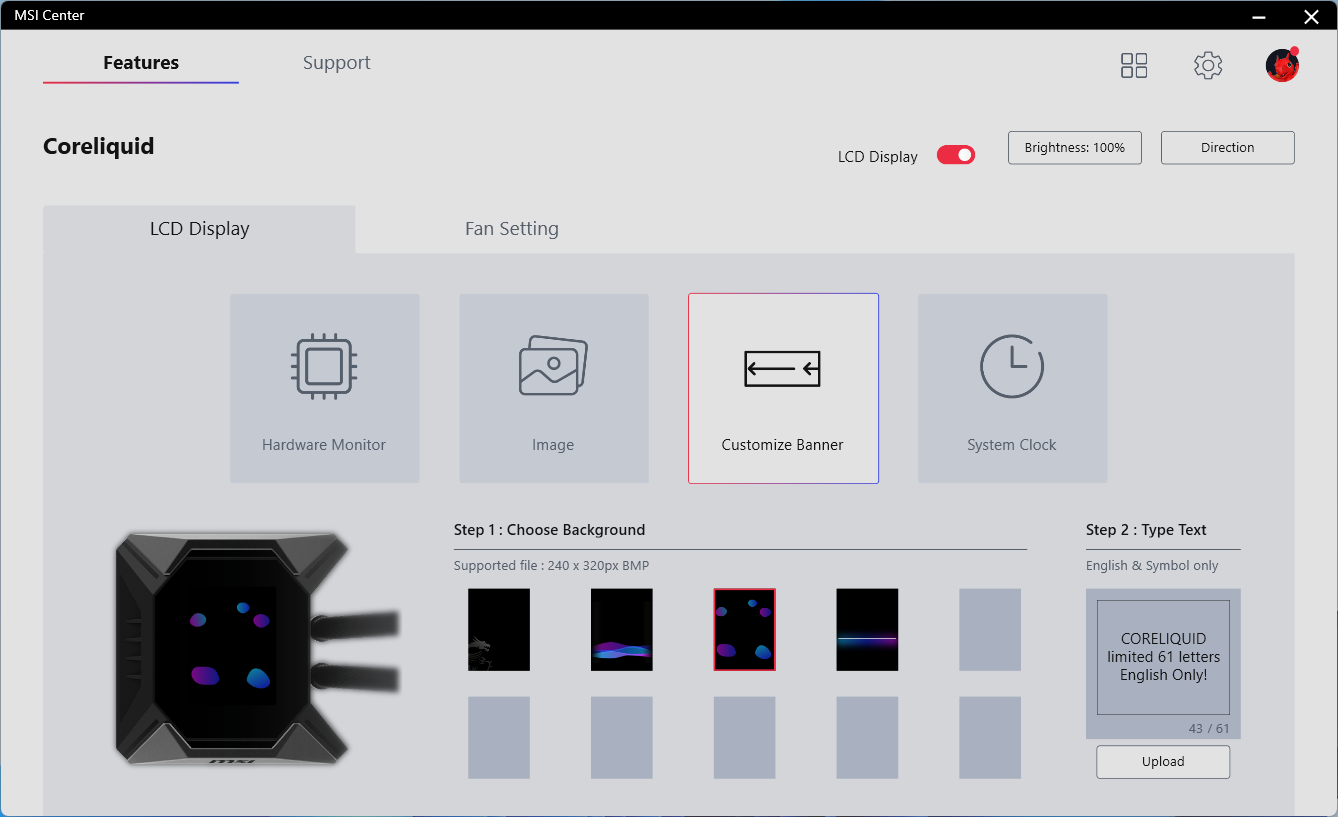Screen dimensions: 1338x817
Task: Open the Hardware Monitor display mode
Action: click(x=324, y=388)
